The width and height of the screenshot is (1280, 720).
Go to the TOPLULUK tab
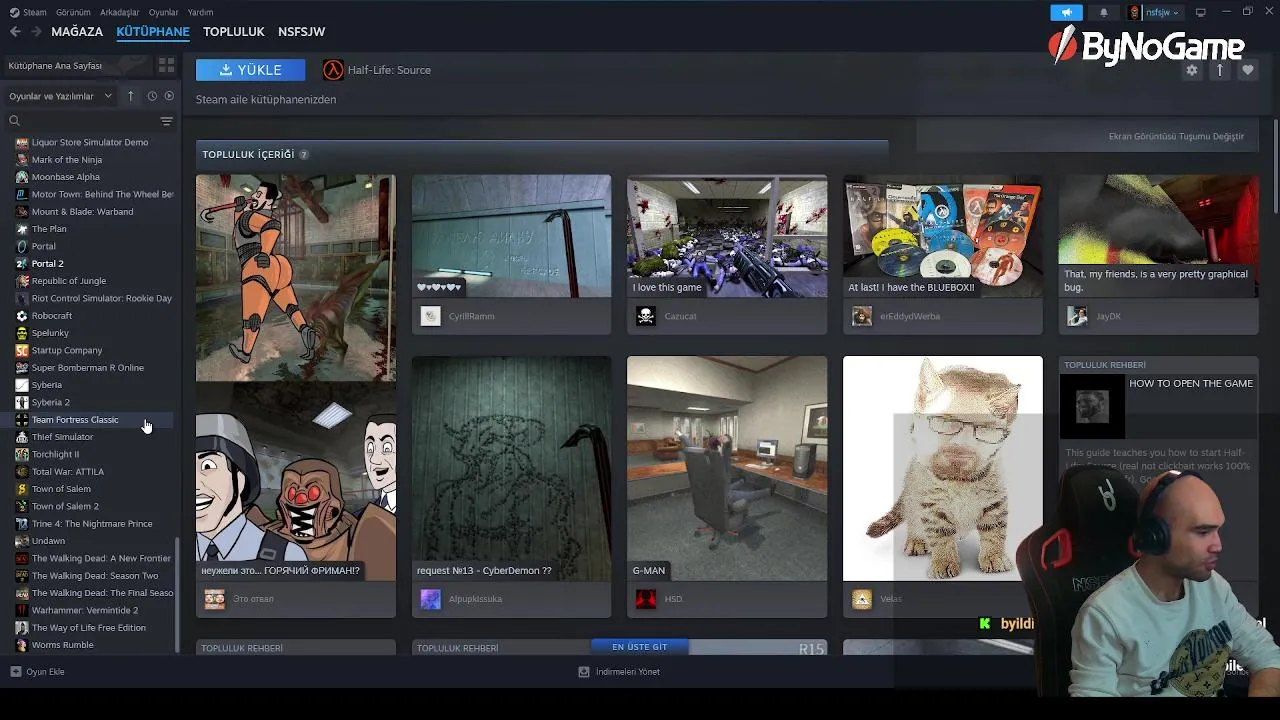[x=234, y=32]
